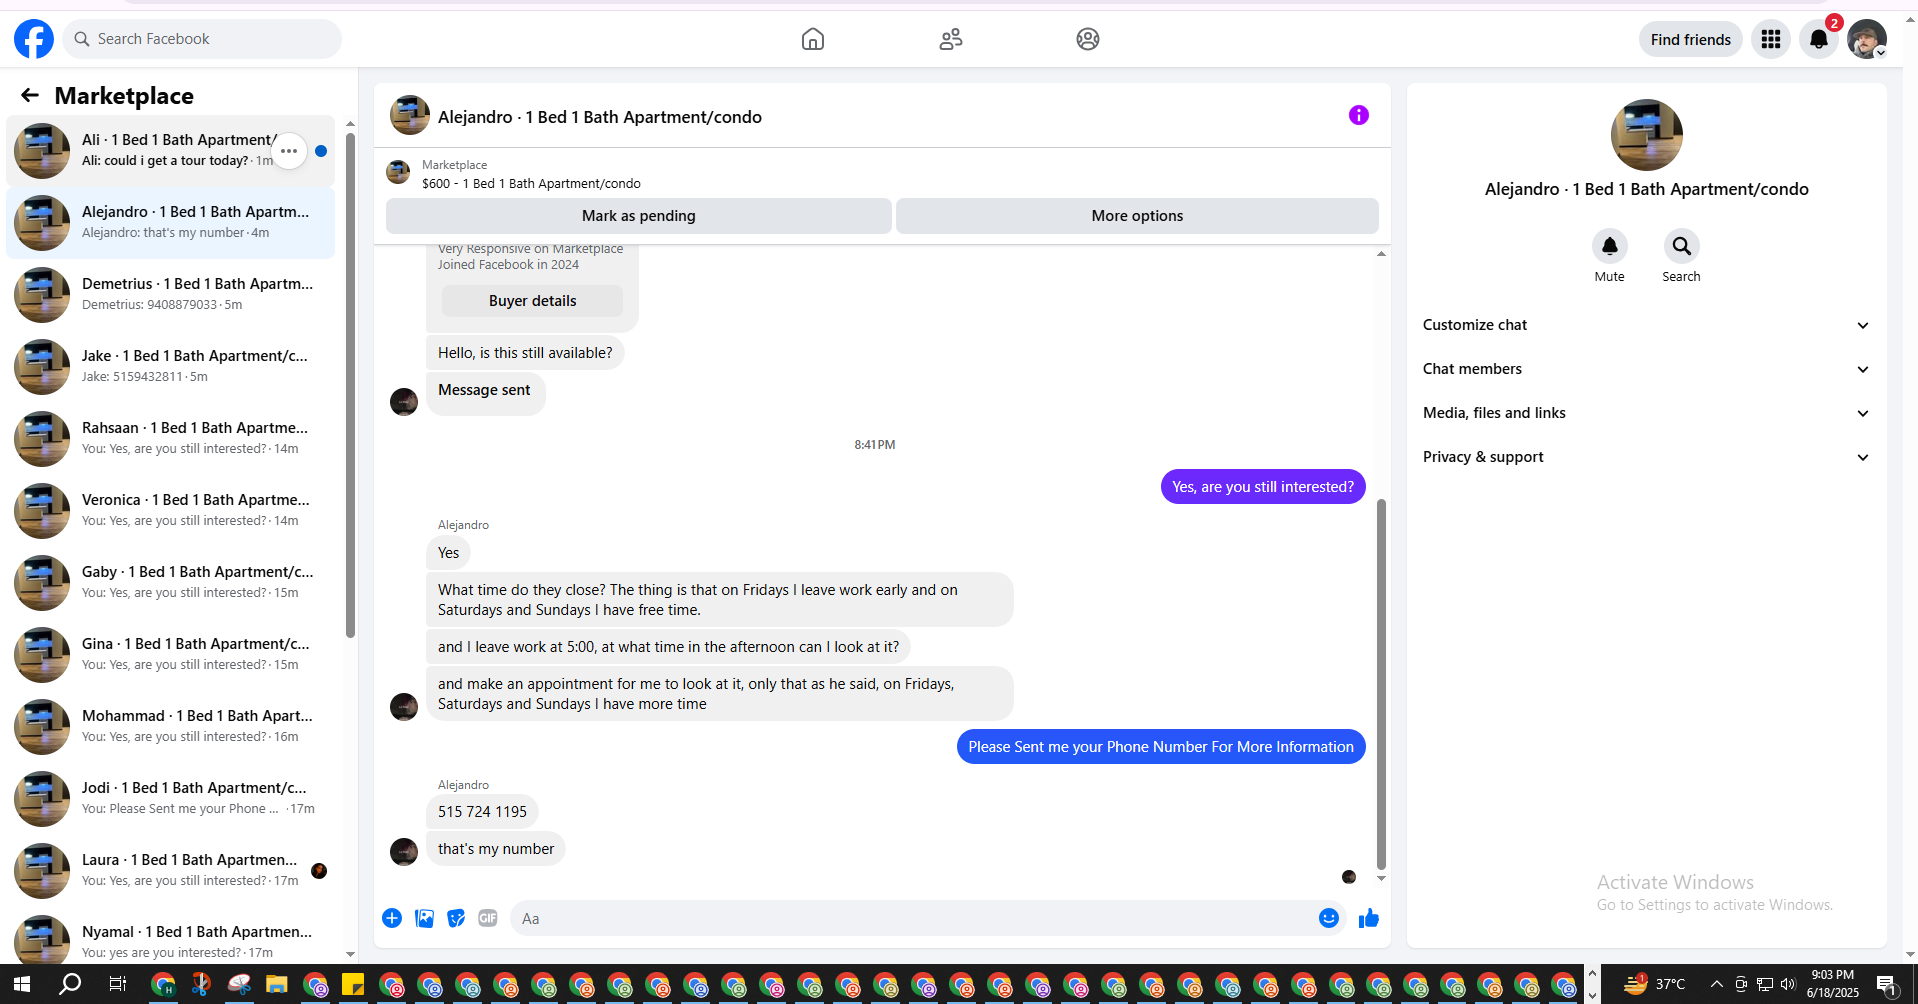Open the Friends icon in top navigation
This screenshot has height=1004, width=1918.
click(x=951, y=39)
